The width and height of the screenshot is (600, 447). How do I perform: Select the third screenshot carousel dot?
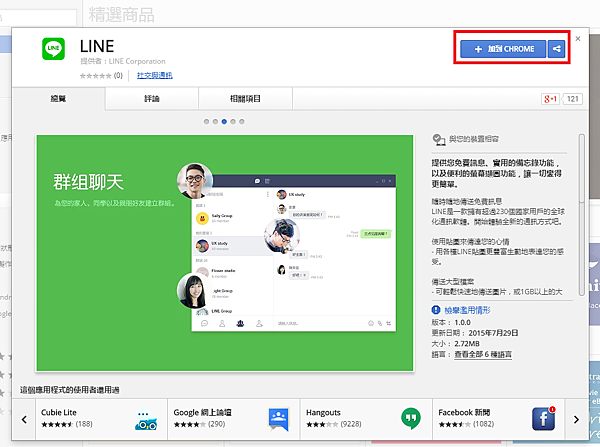click(224, 122)
